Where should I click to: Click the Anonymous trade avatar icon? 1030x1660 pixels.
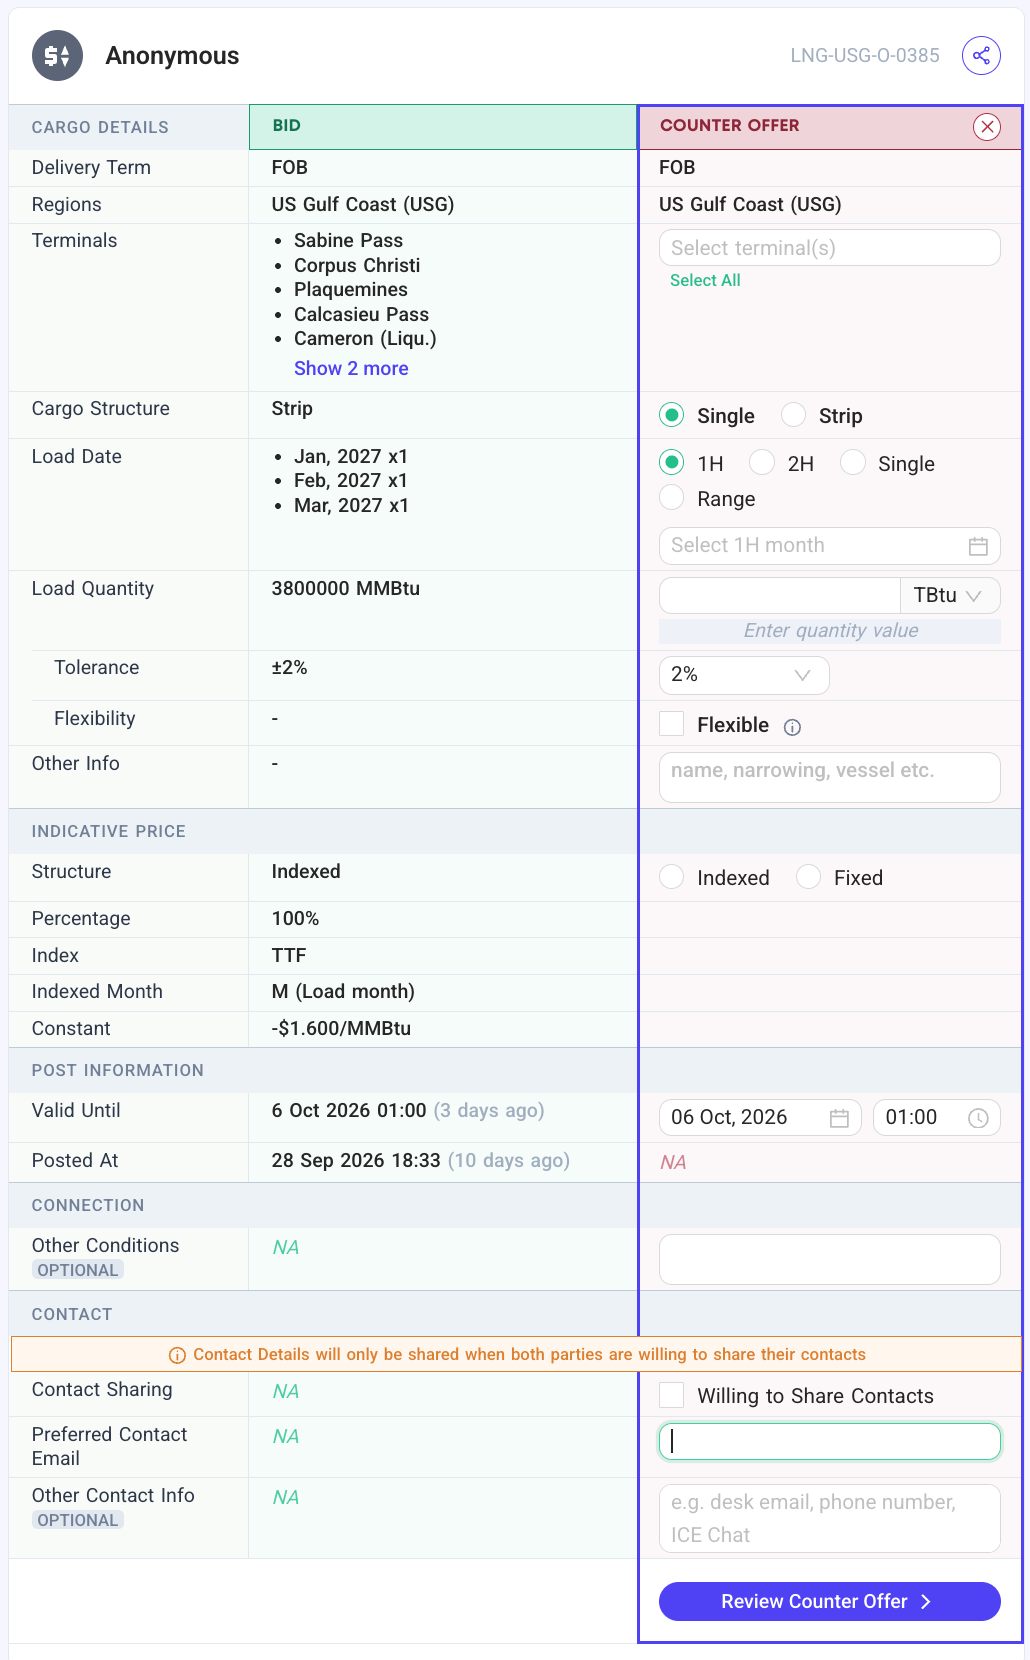pos(57,55)
